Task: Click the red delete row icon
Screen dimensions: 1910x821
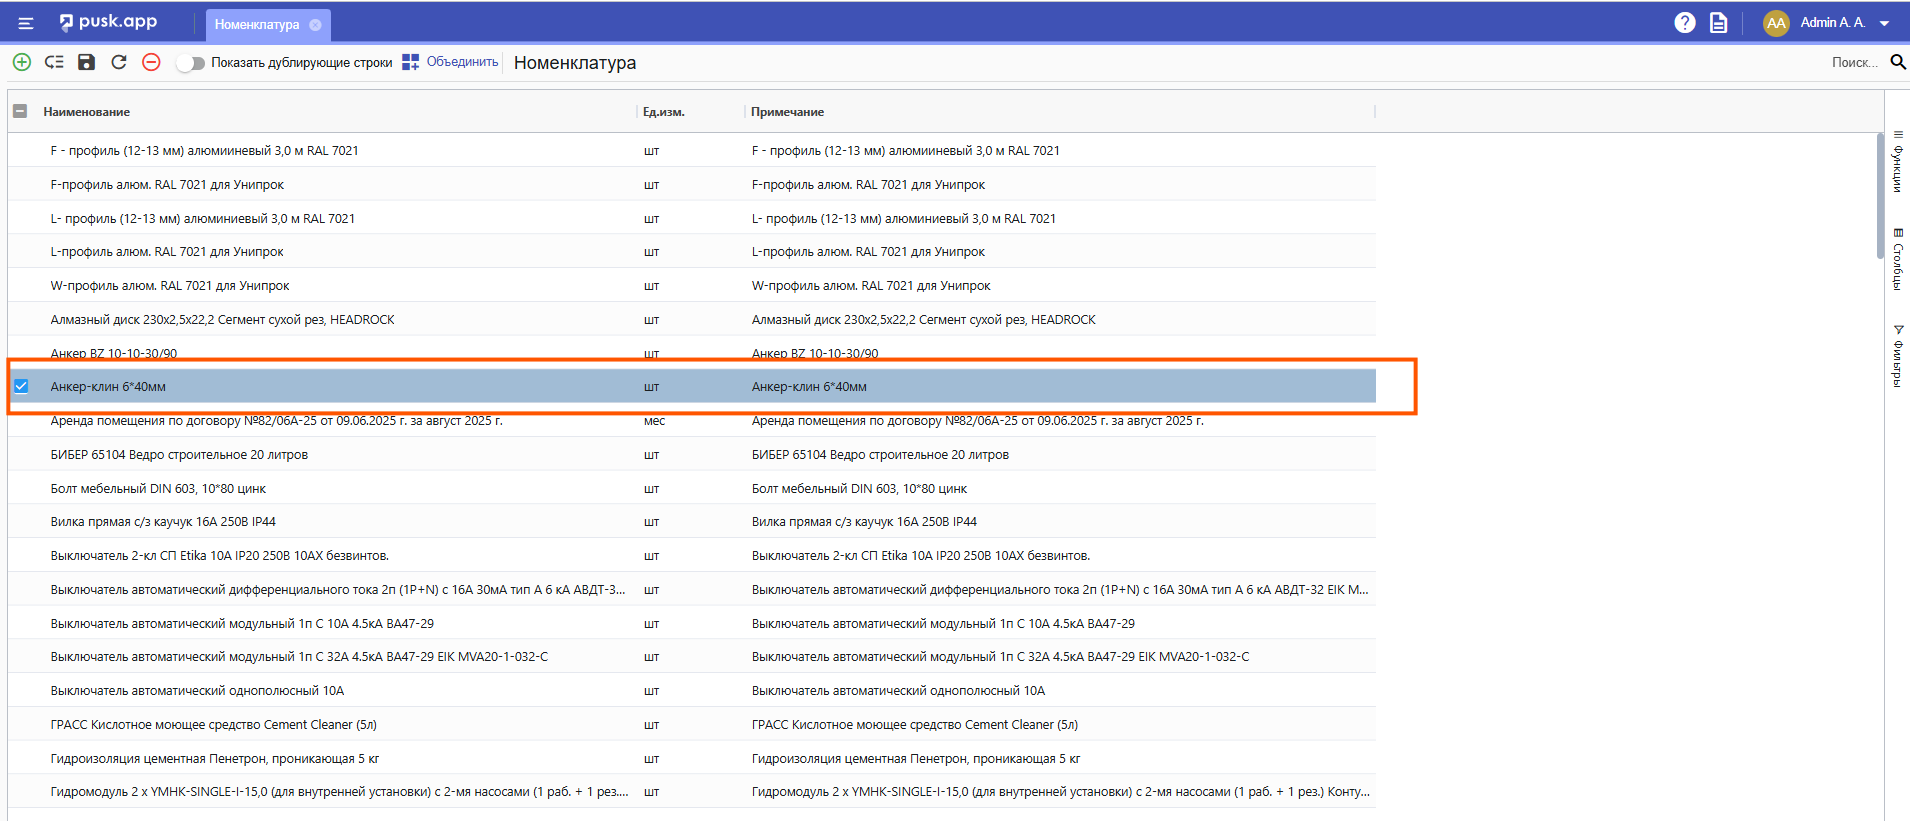Action: click(x=151, y=62)
